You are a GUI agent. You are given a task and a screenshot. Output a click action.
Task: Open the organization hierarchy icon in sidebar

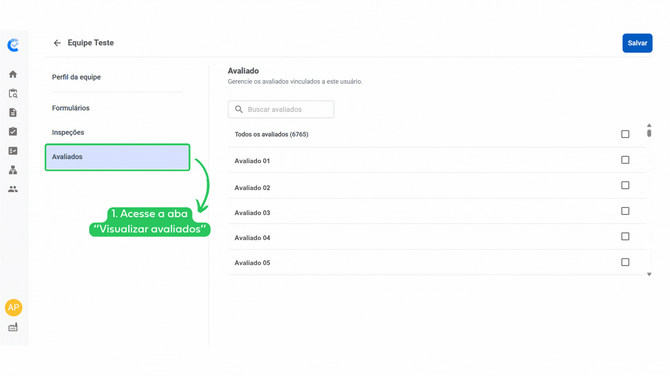click(13, 170)
